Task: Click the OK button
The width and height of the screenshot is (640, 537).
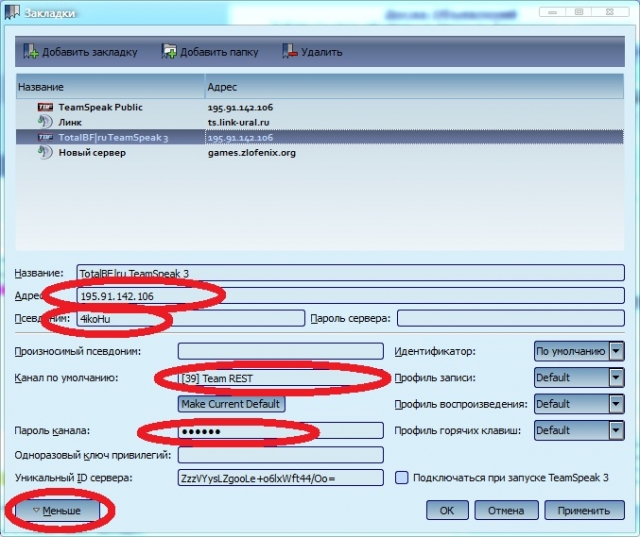Action: (447, 510)
